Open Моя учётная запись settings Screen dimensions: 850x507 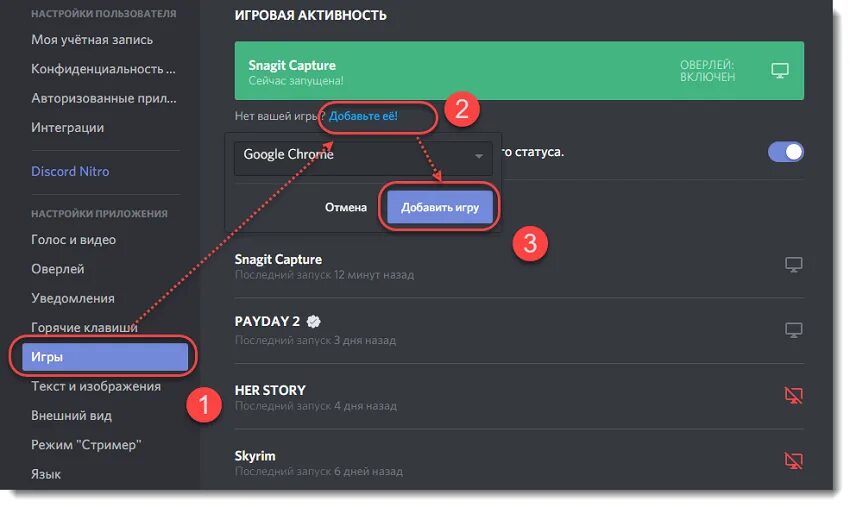click(x=92, y=40)
